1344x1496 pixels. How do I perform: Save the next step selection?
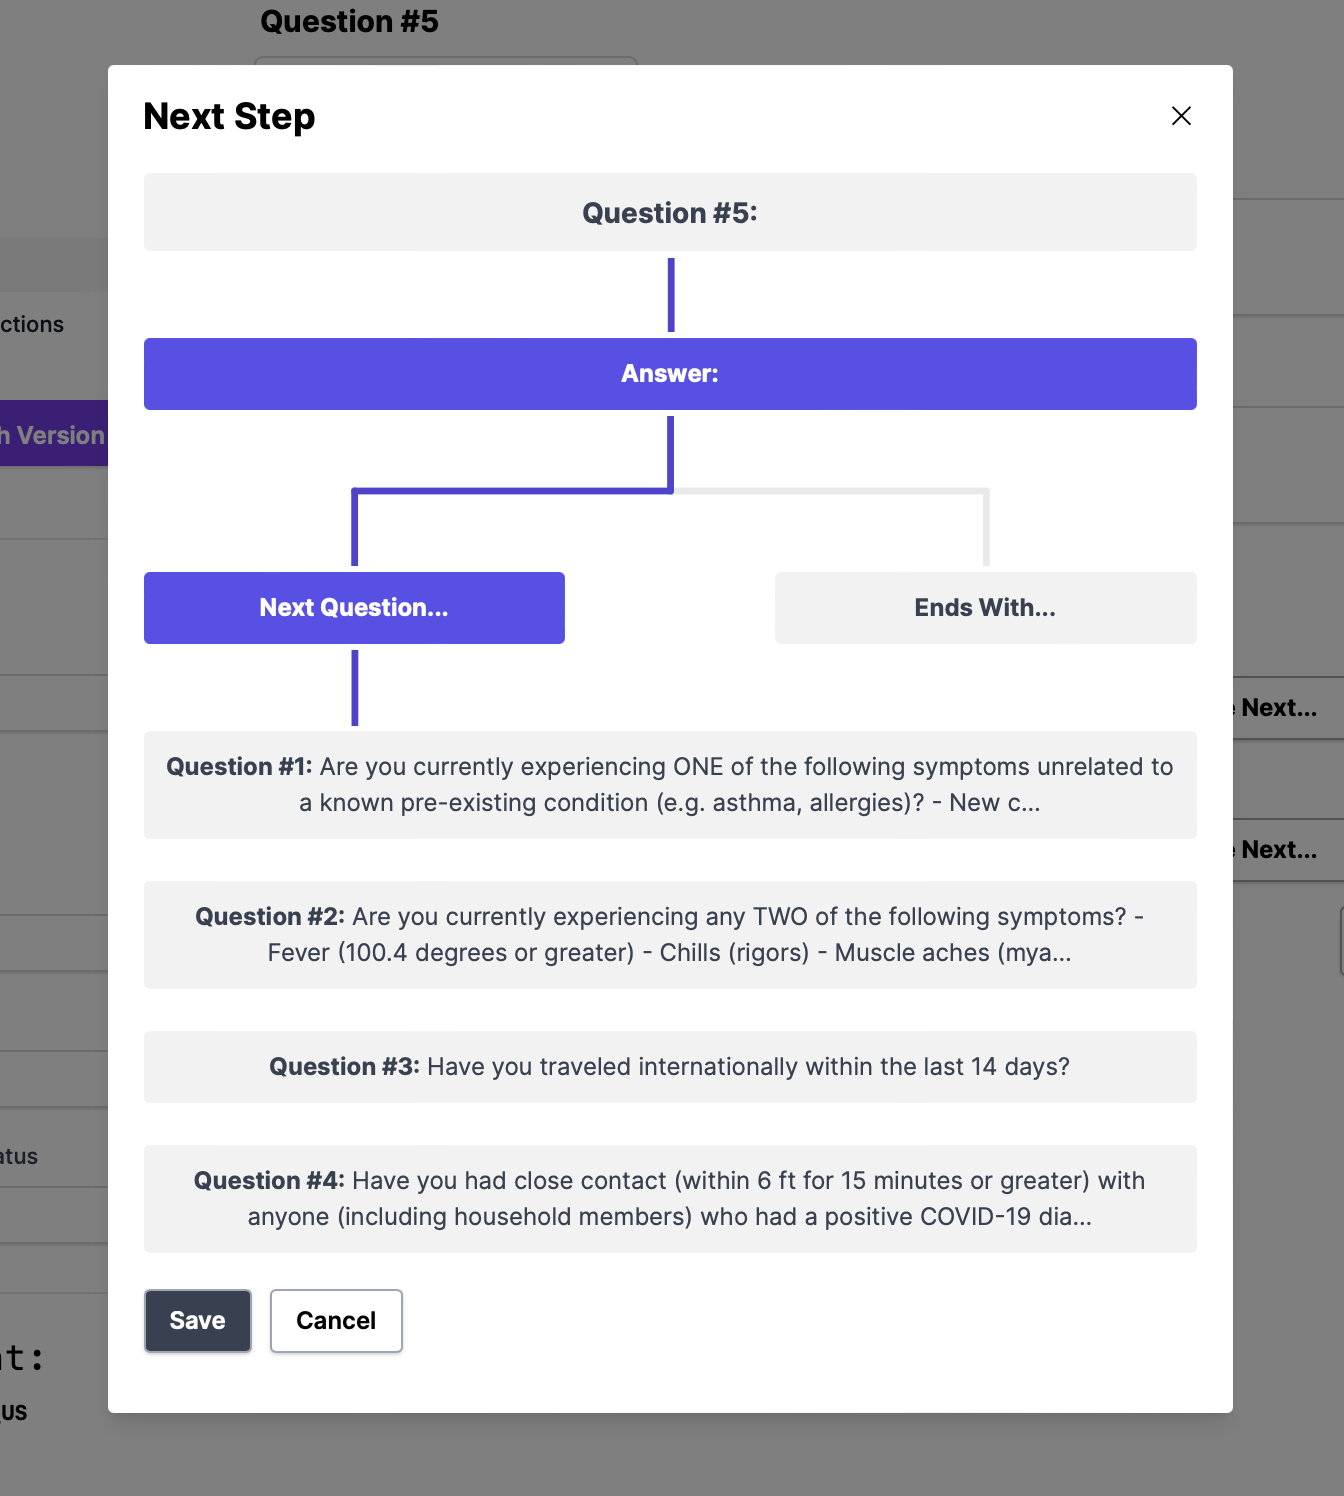[x=198, y=1321]
